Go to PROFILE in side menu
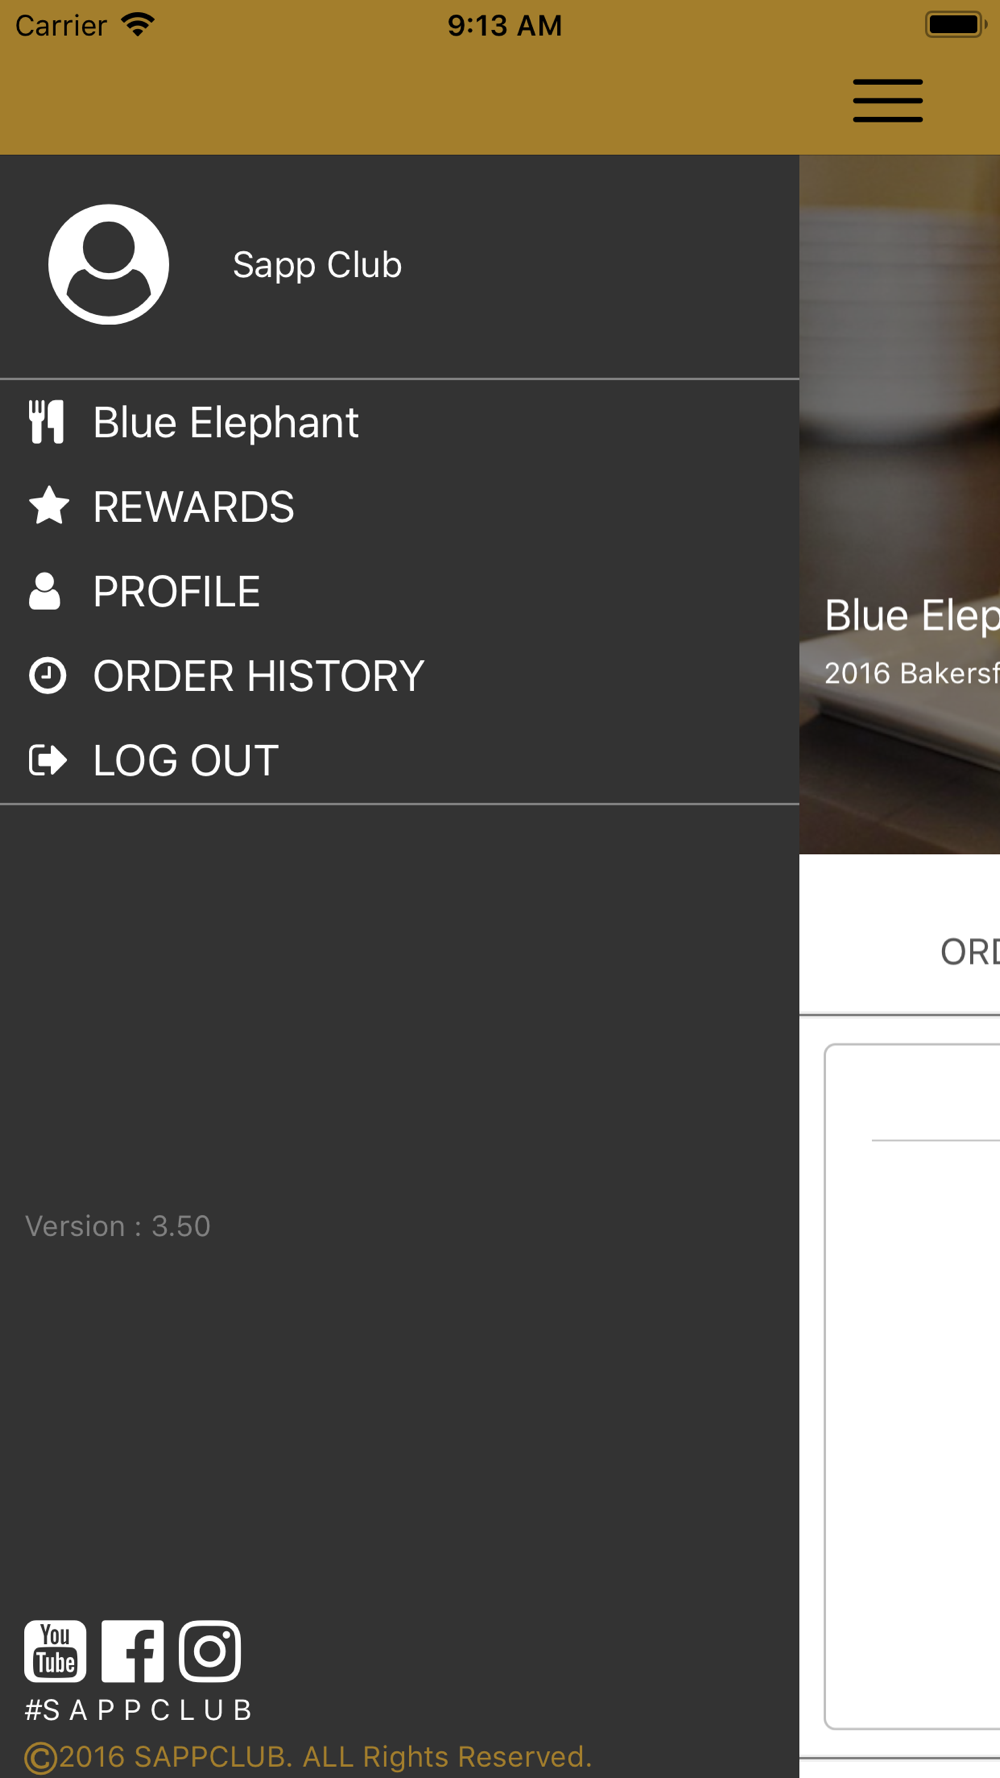The height and width of the screenshot is (1778, 1000). [400, 591]
